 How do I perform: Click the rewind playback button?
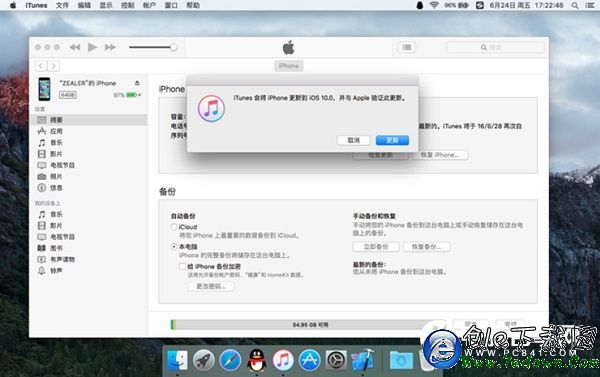pyautogui.click(x=75, y=47)
